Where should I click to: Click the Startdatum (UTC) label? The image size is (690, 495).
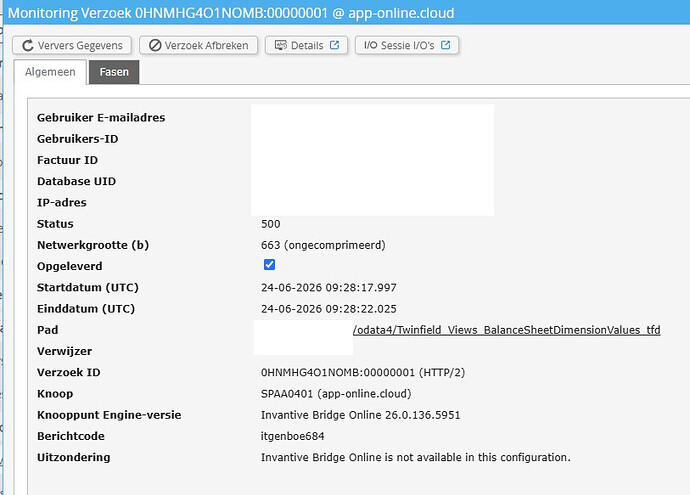(x=88, y=287)
